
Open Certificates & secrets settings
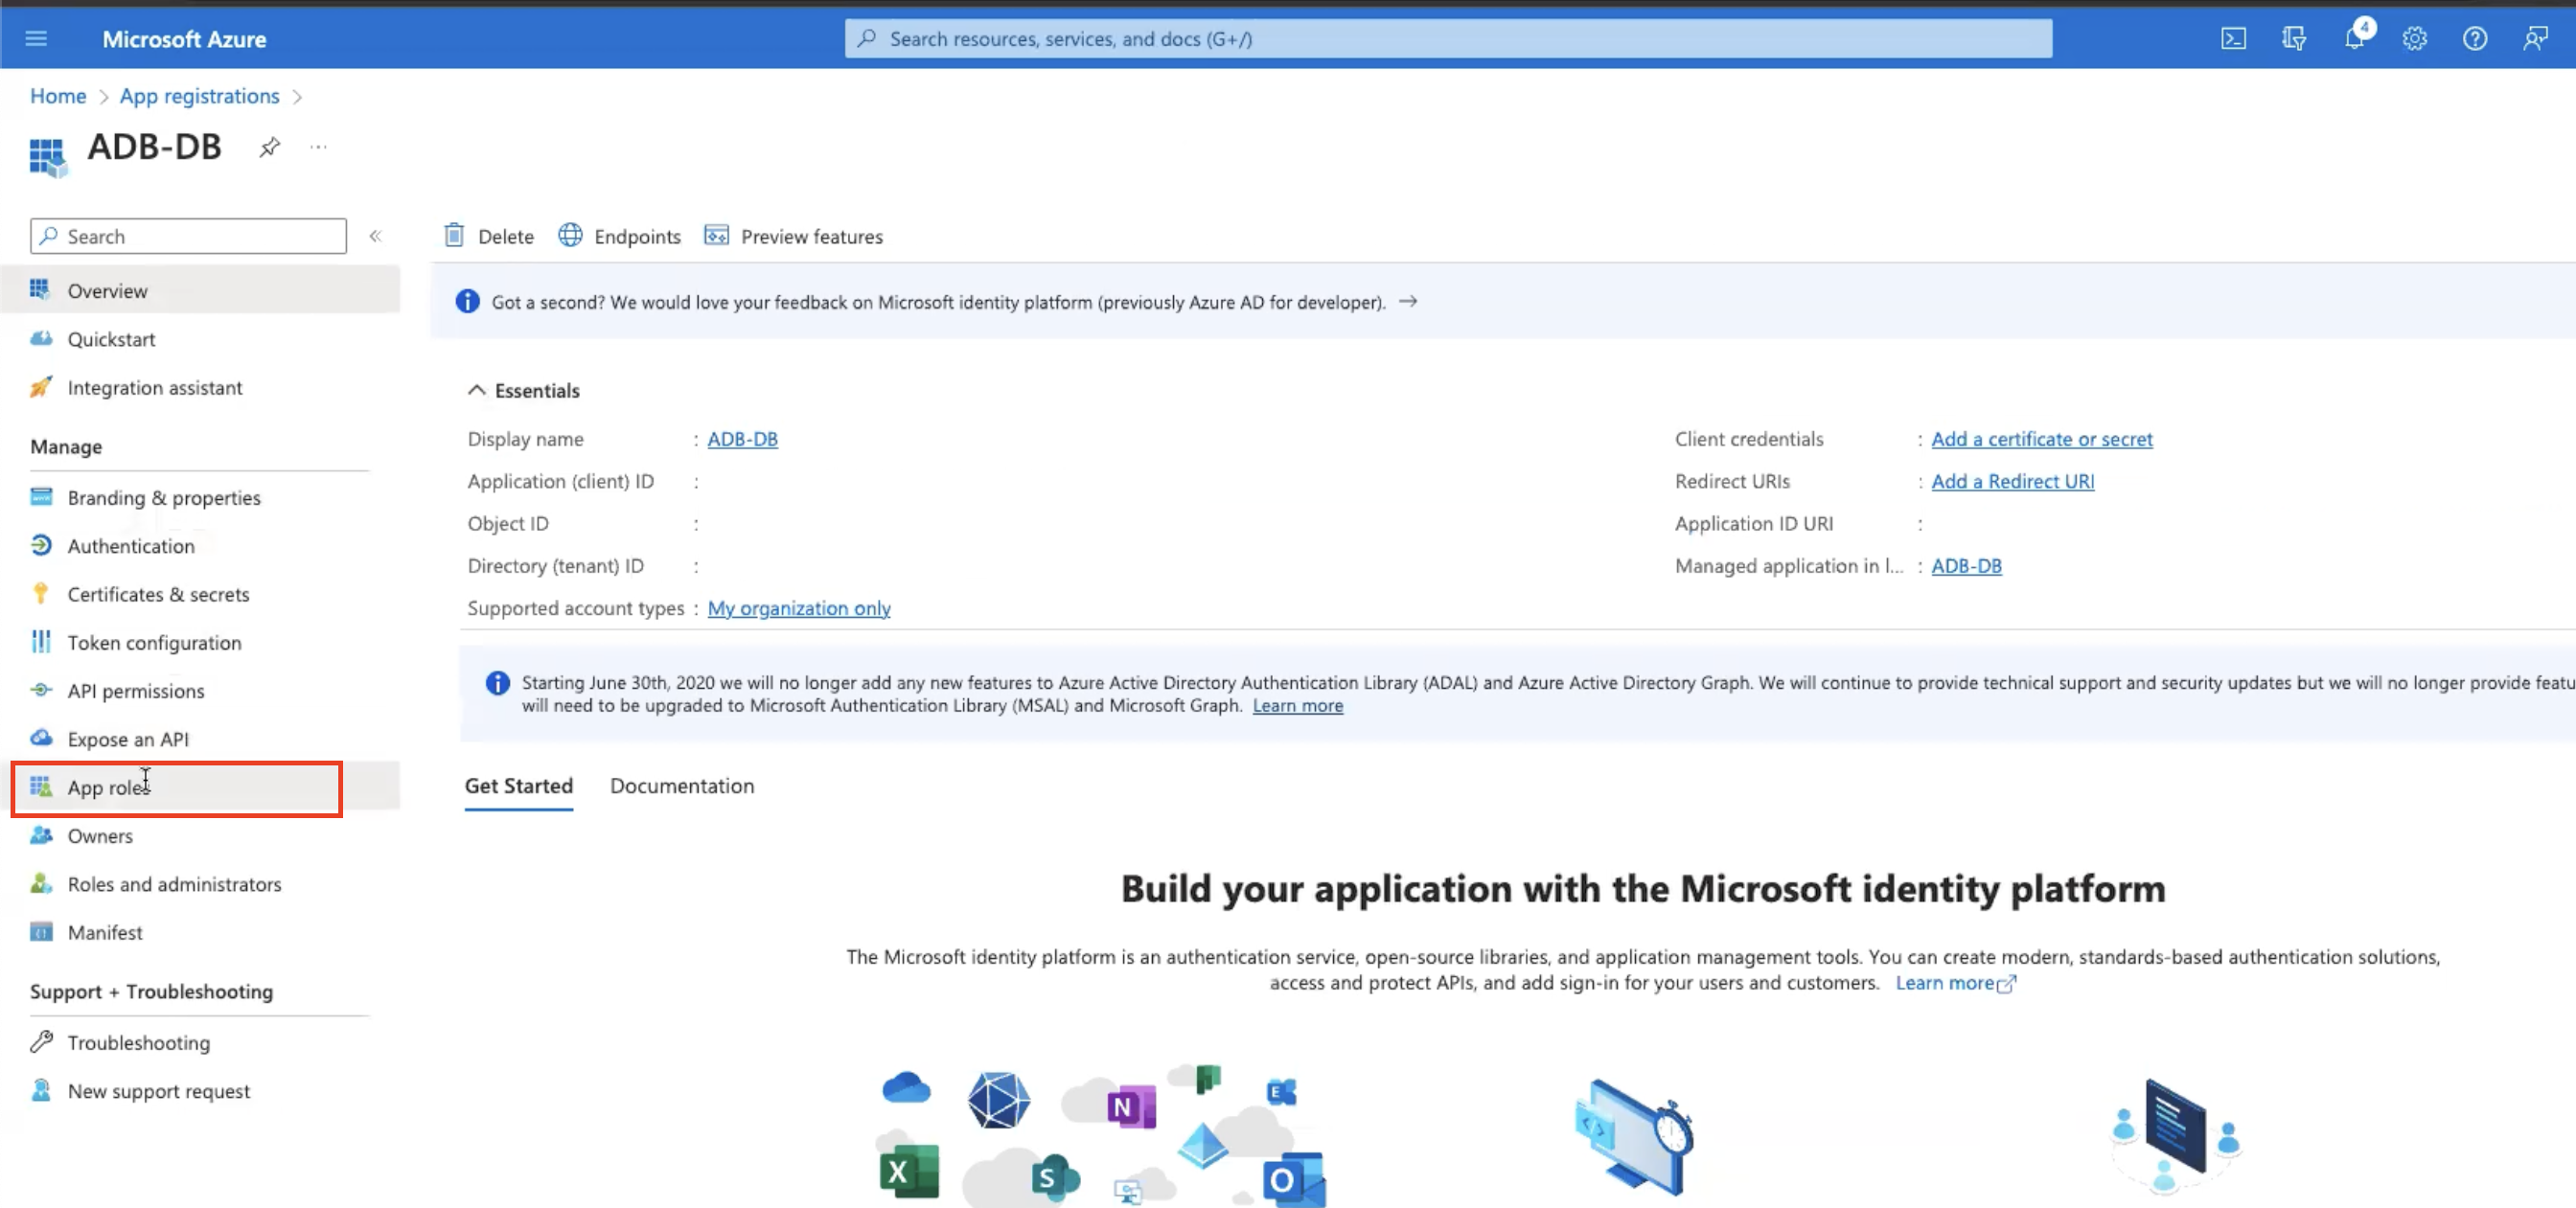coord(158,593)
